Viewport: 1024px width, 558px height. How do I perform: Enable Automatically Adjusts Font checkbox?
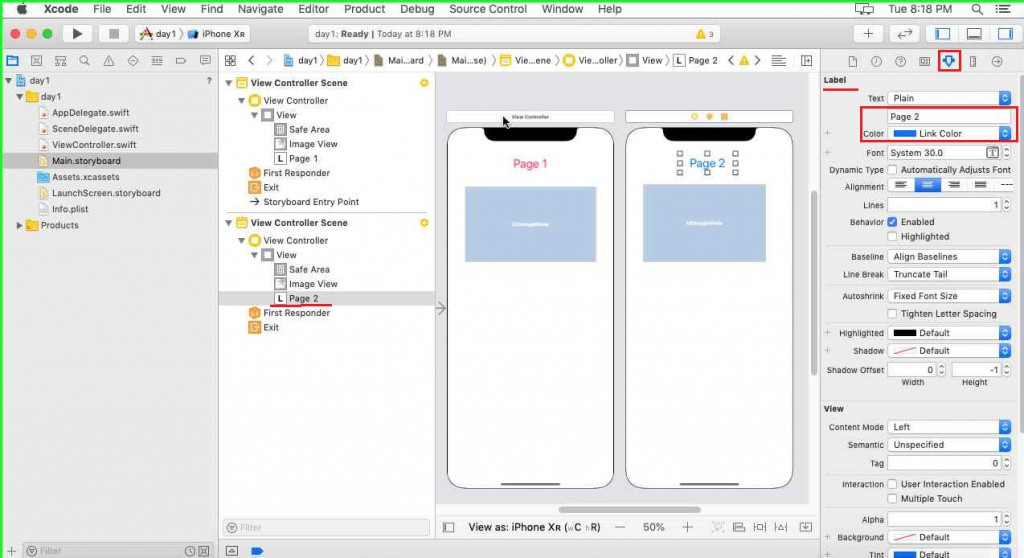[x=892, y=170]
